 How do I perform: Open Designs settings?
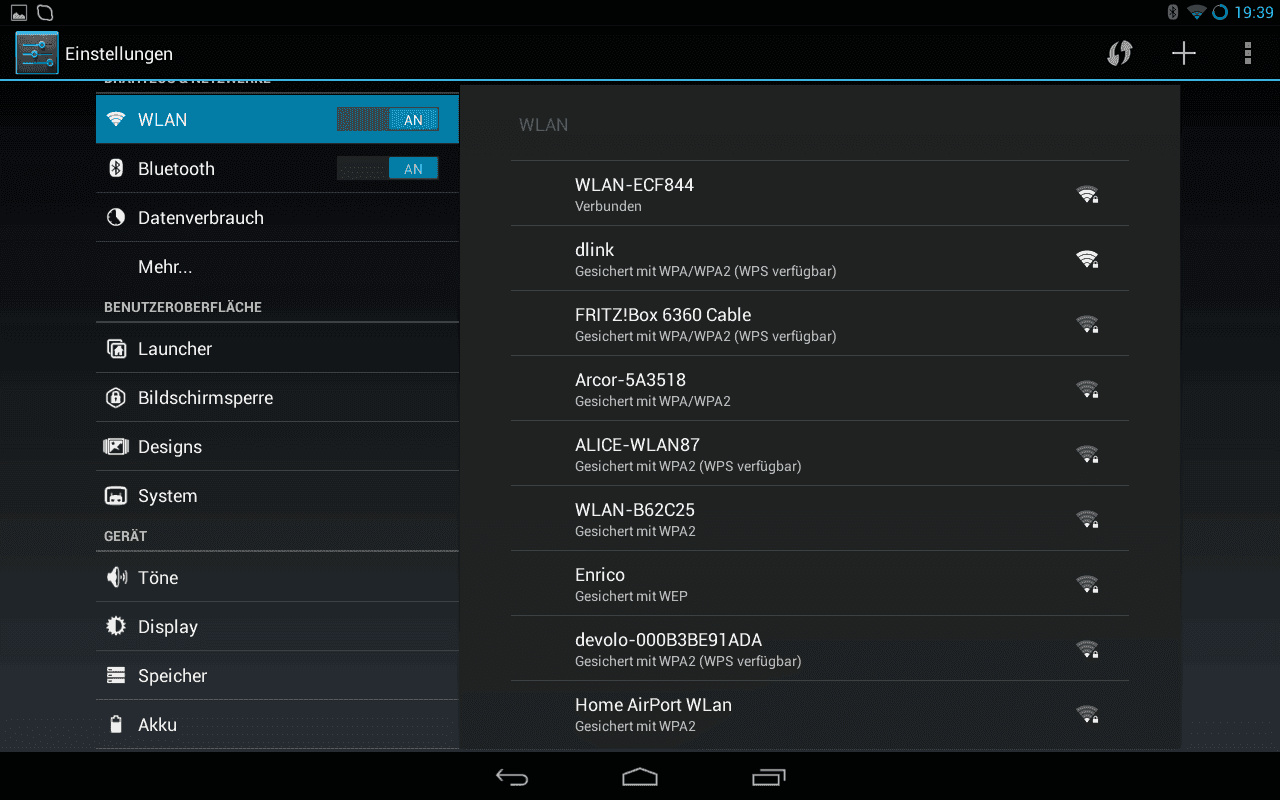[x=277, y=446]
